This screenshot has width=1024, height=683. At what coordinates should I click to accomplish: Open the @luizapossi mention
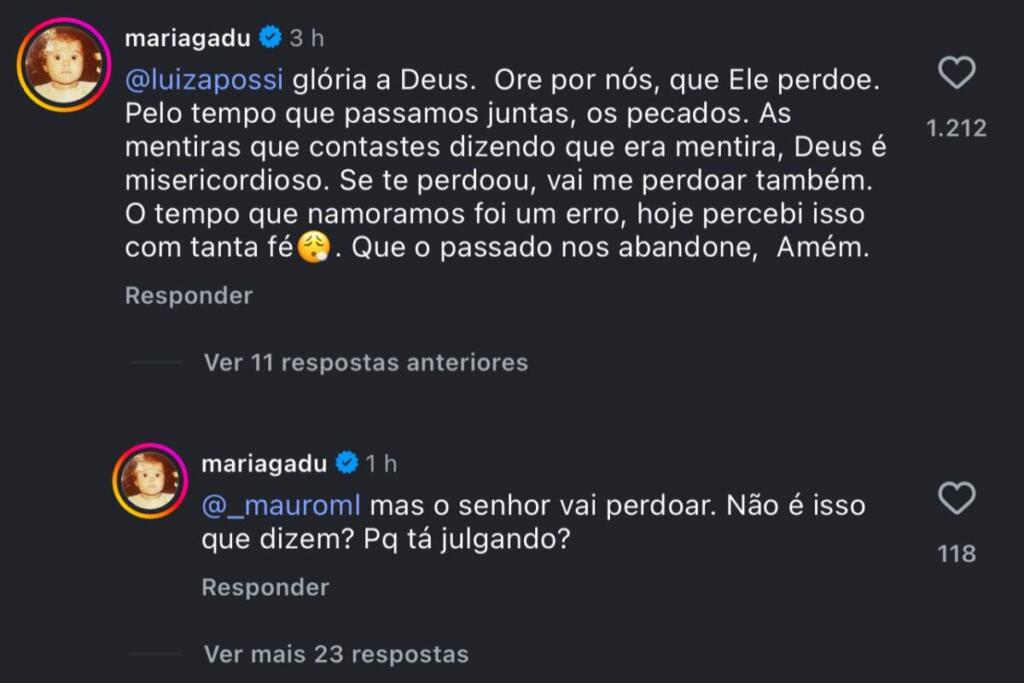(205, 78)
